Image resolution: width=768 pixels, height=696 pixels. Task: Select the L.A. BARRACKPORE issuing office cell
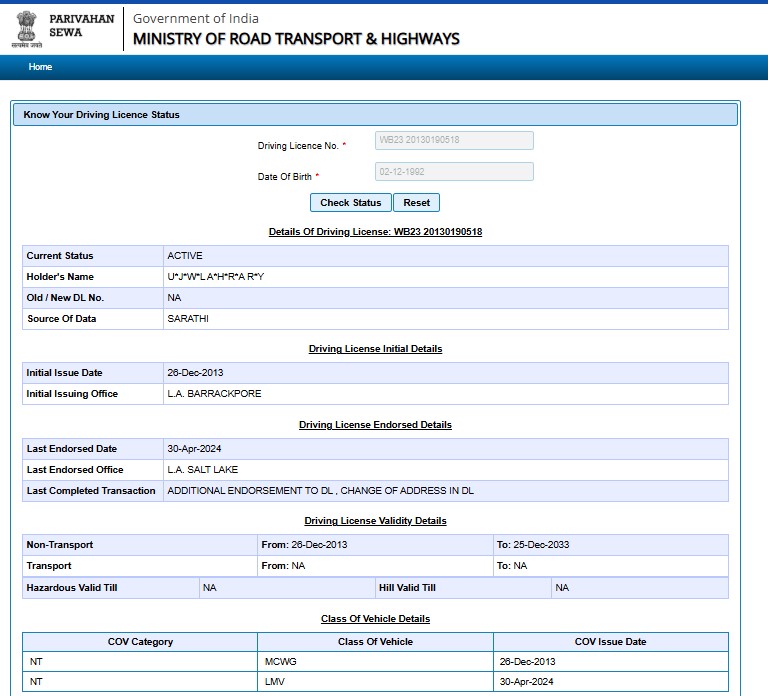click(x=214, y=394)
